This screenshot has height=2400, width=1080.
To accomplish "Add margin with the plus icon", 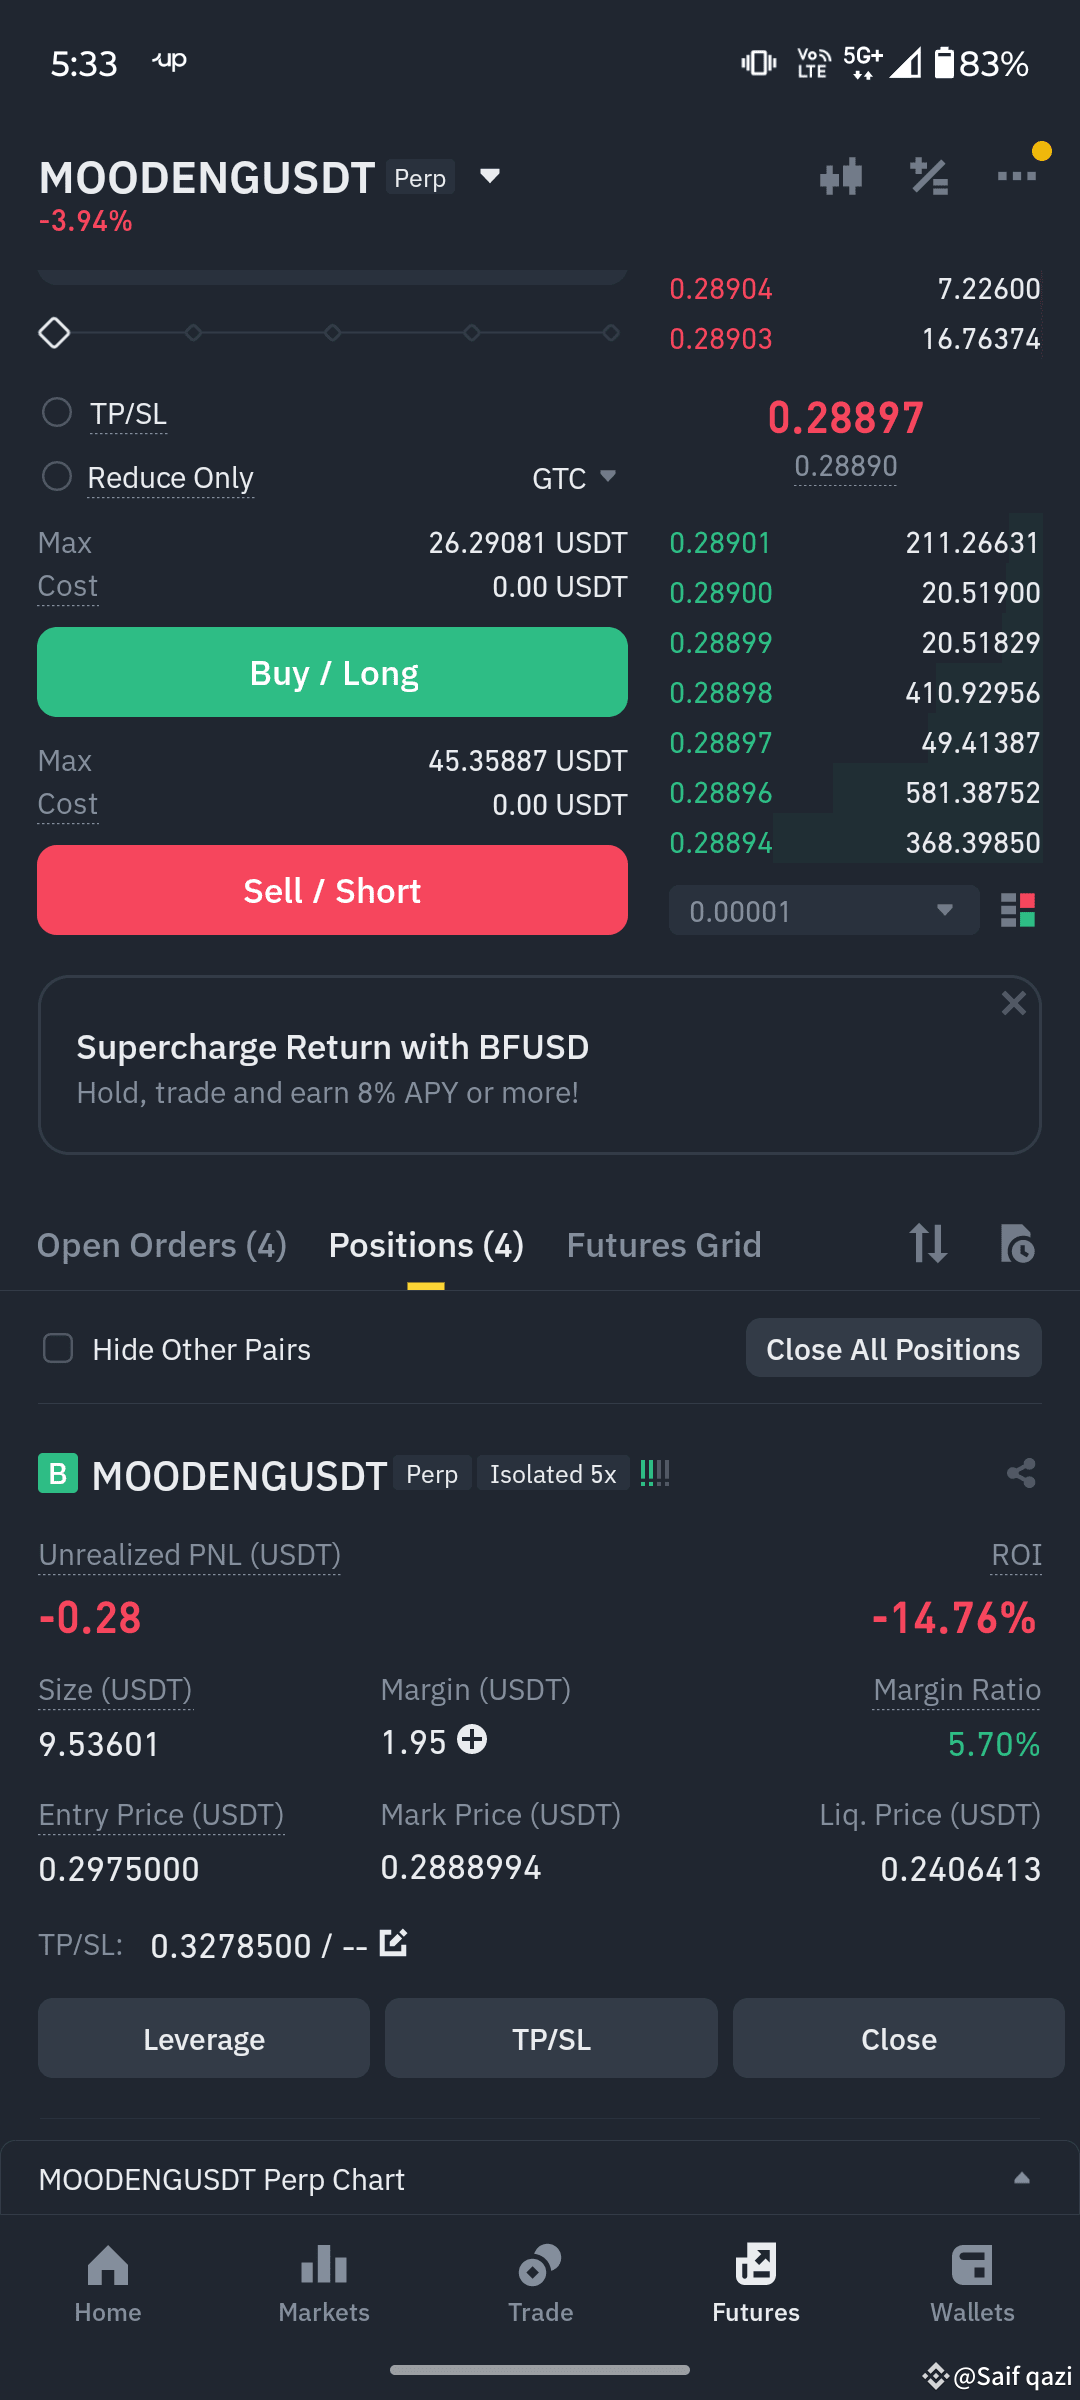I will coord(472,1740).
